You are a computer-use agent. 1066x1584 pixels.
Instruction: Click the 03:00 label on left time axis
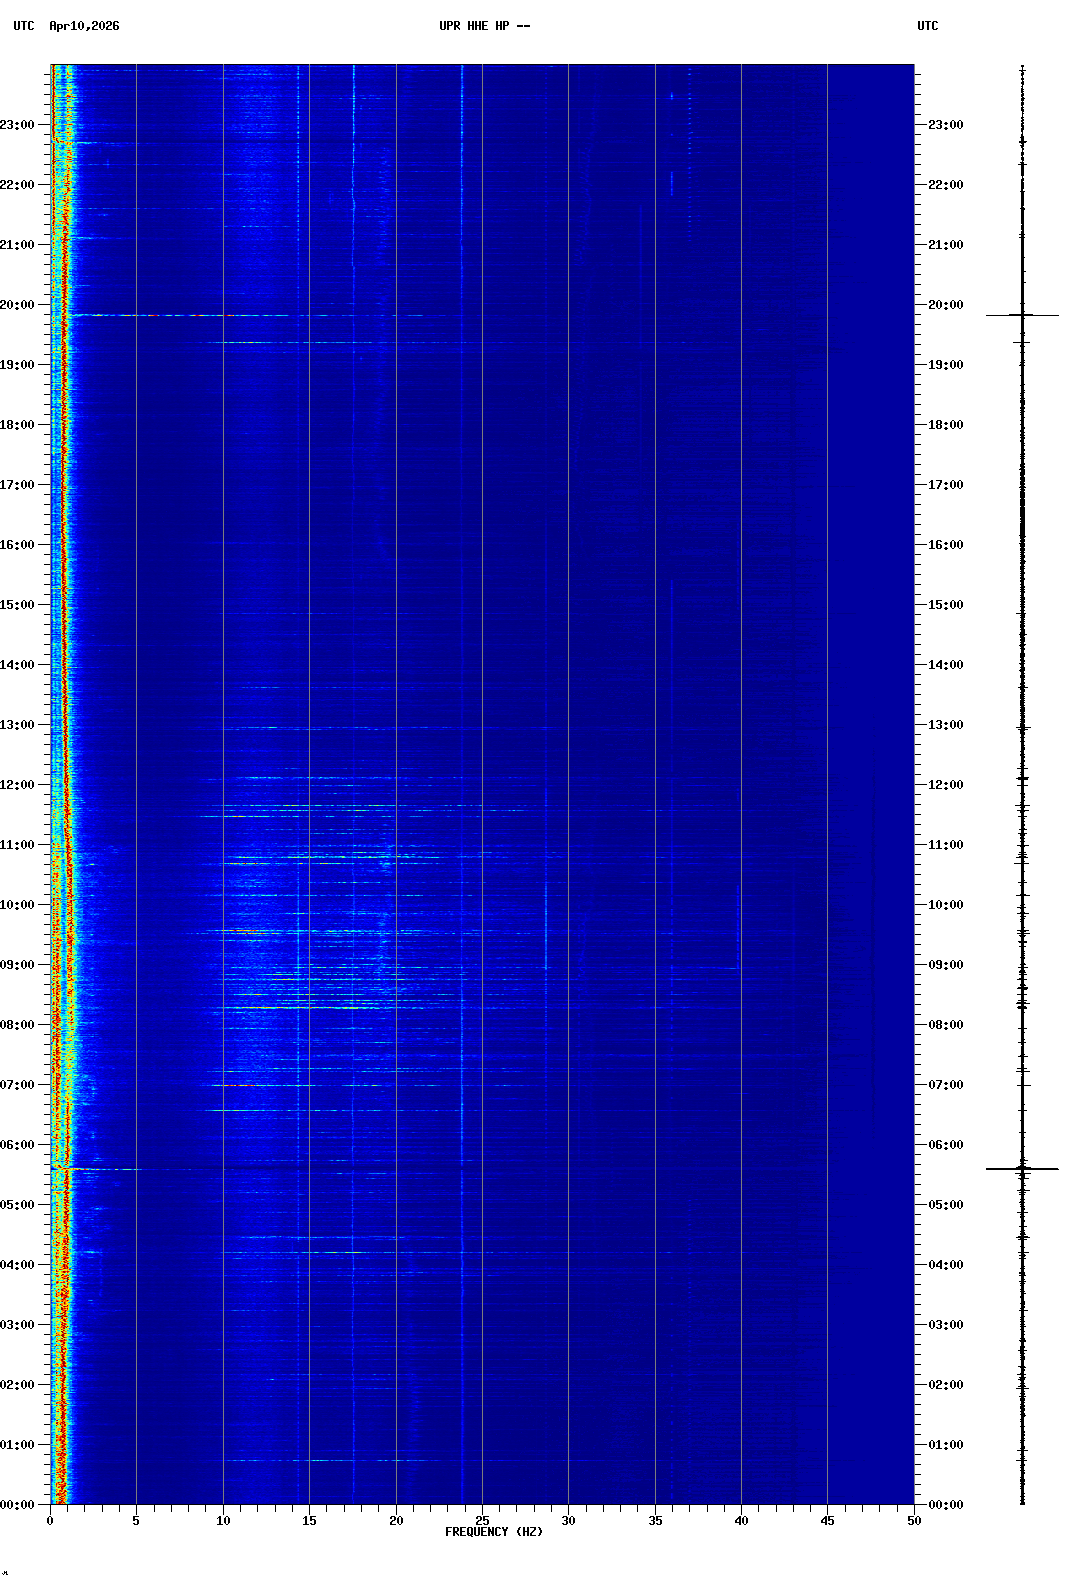pyautogui.click(x=18, y=1325)
